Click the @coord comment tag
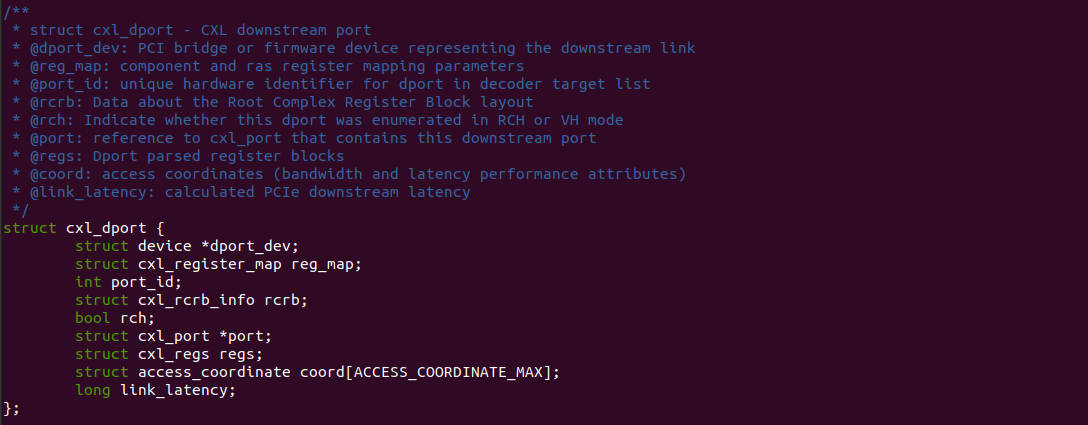 pyautogui.click(x=45, y=174)
